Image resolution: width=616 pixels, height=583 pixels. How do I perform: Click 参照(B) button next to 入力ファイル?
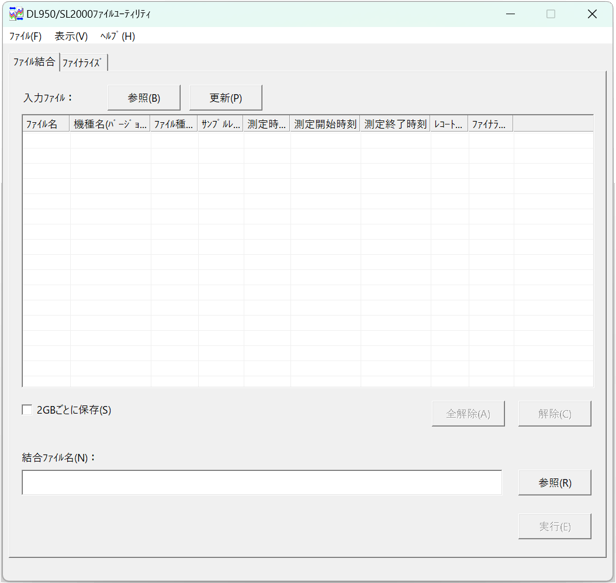(x=144, y=98)
